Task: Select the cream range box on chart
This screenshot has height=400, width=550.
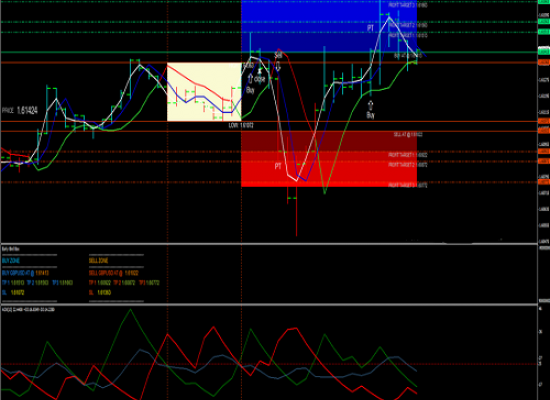Action: [x=204, y=92]
